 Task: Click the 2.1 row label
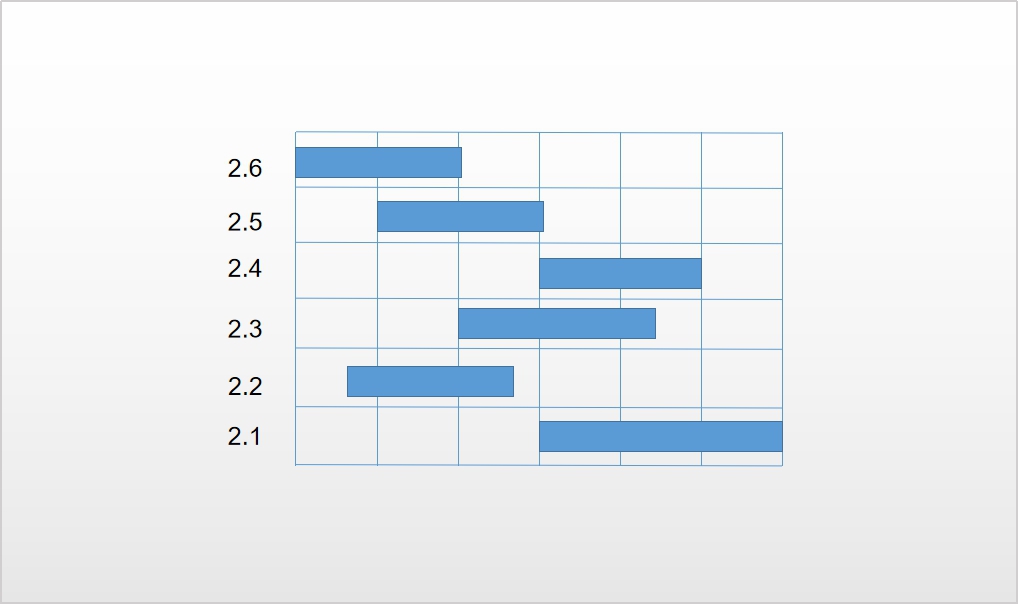[x=245, y=436]
